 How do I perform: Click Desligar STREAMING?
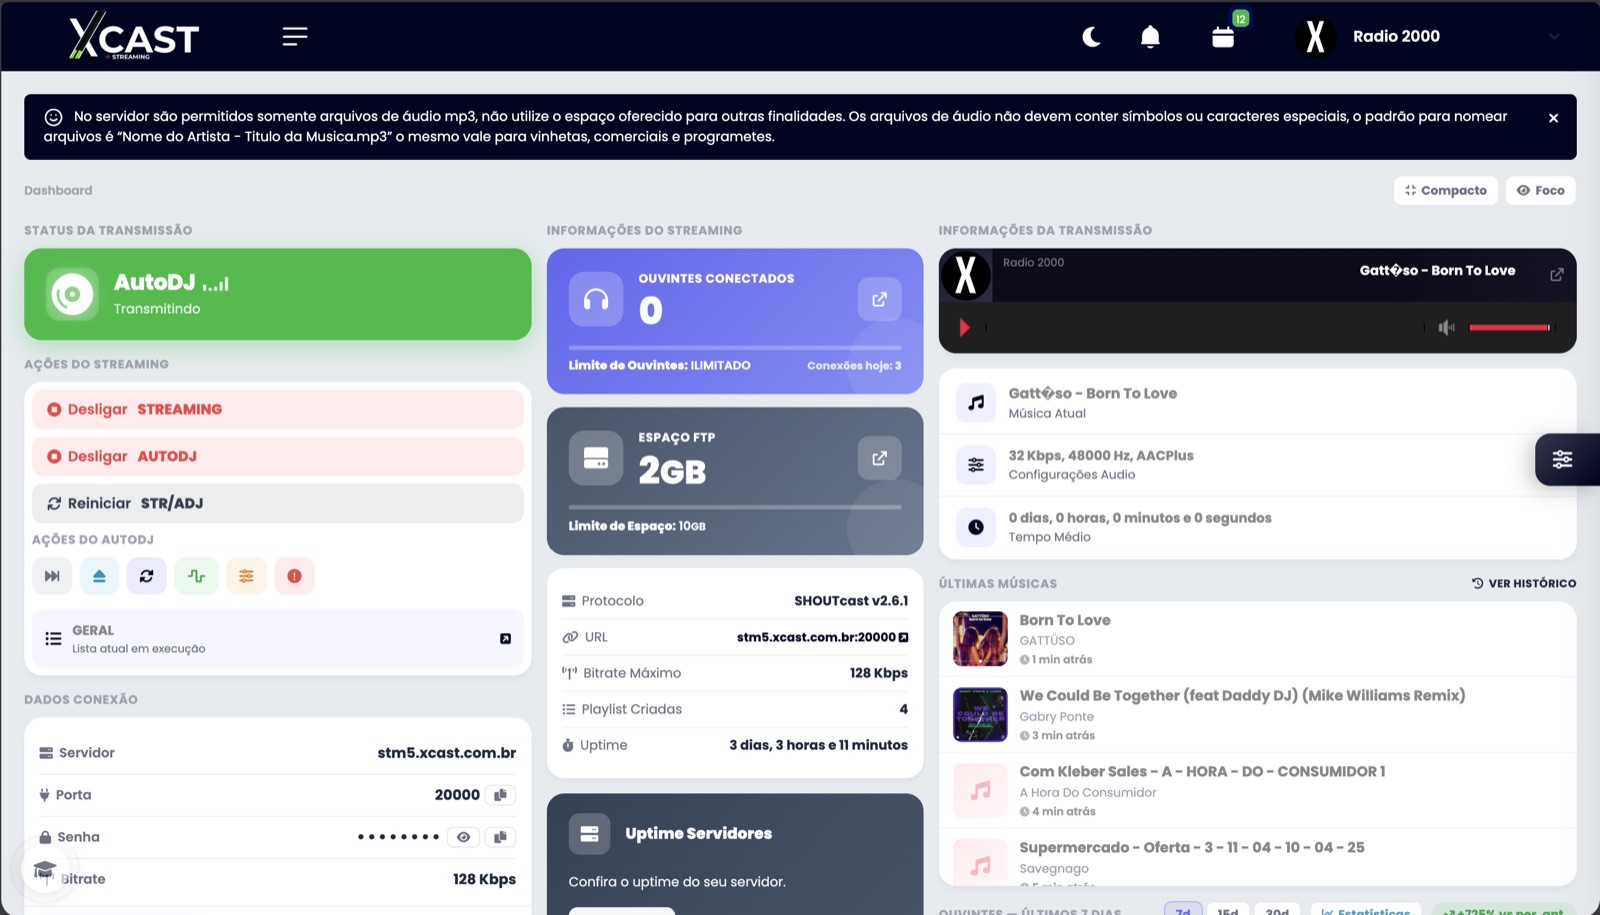click(278, 409)
